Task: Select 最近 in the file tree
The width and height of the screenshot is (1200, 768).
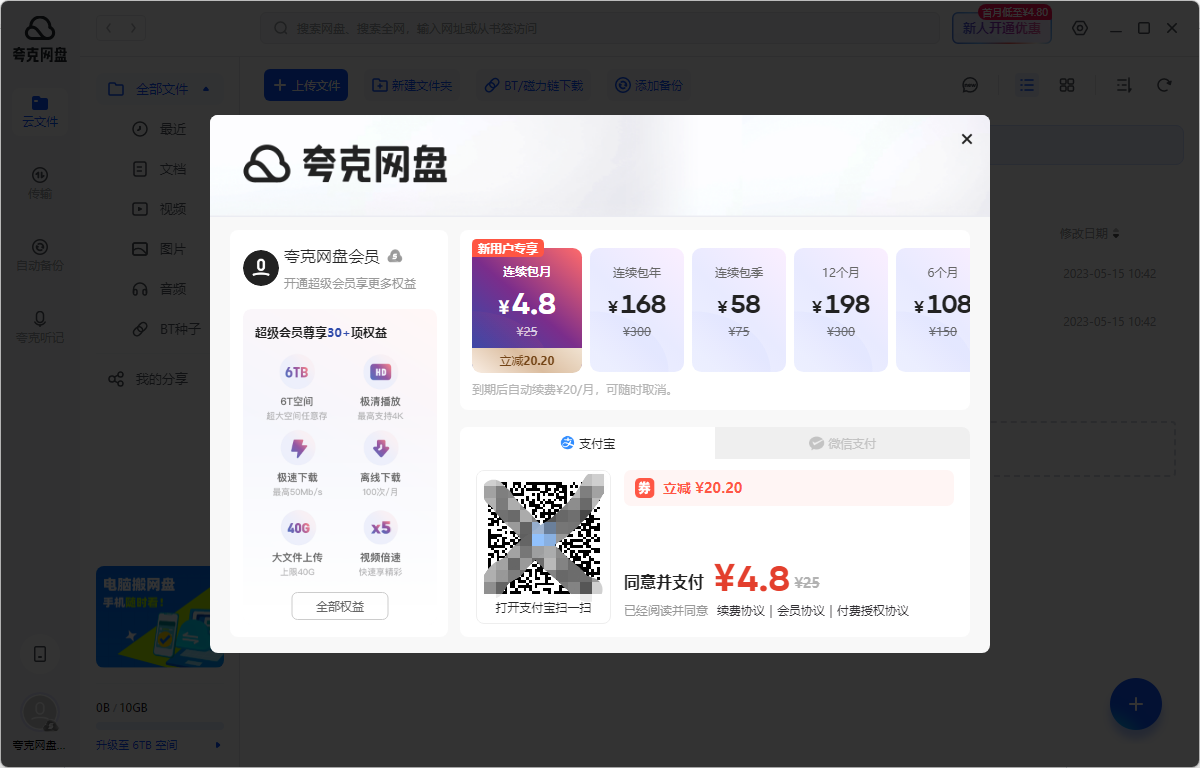Action: pyautogui.click(x=160, y=129)
